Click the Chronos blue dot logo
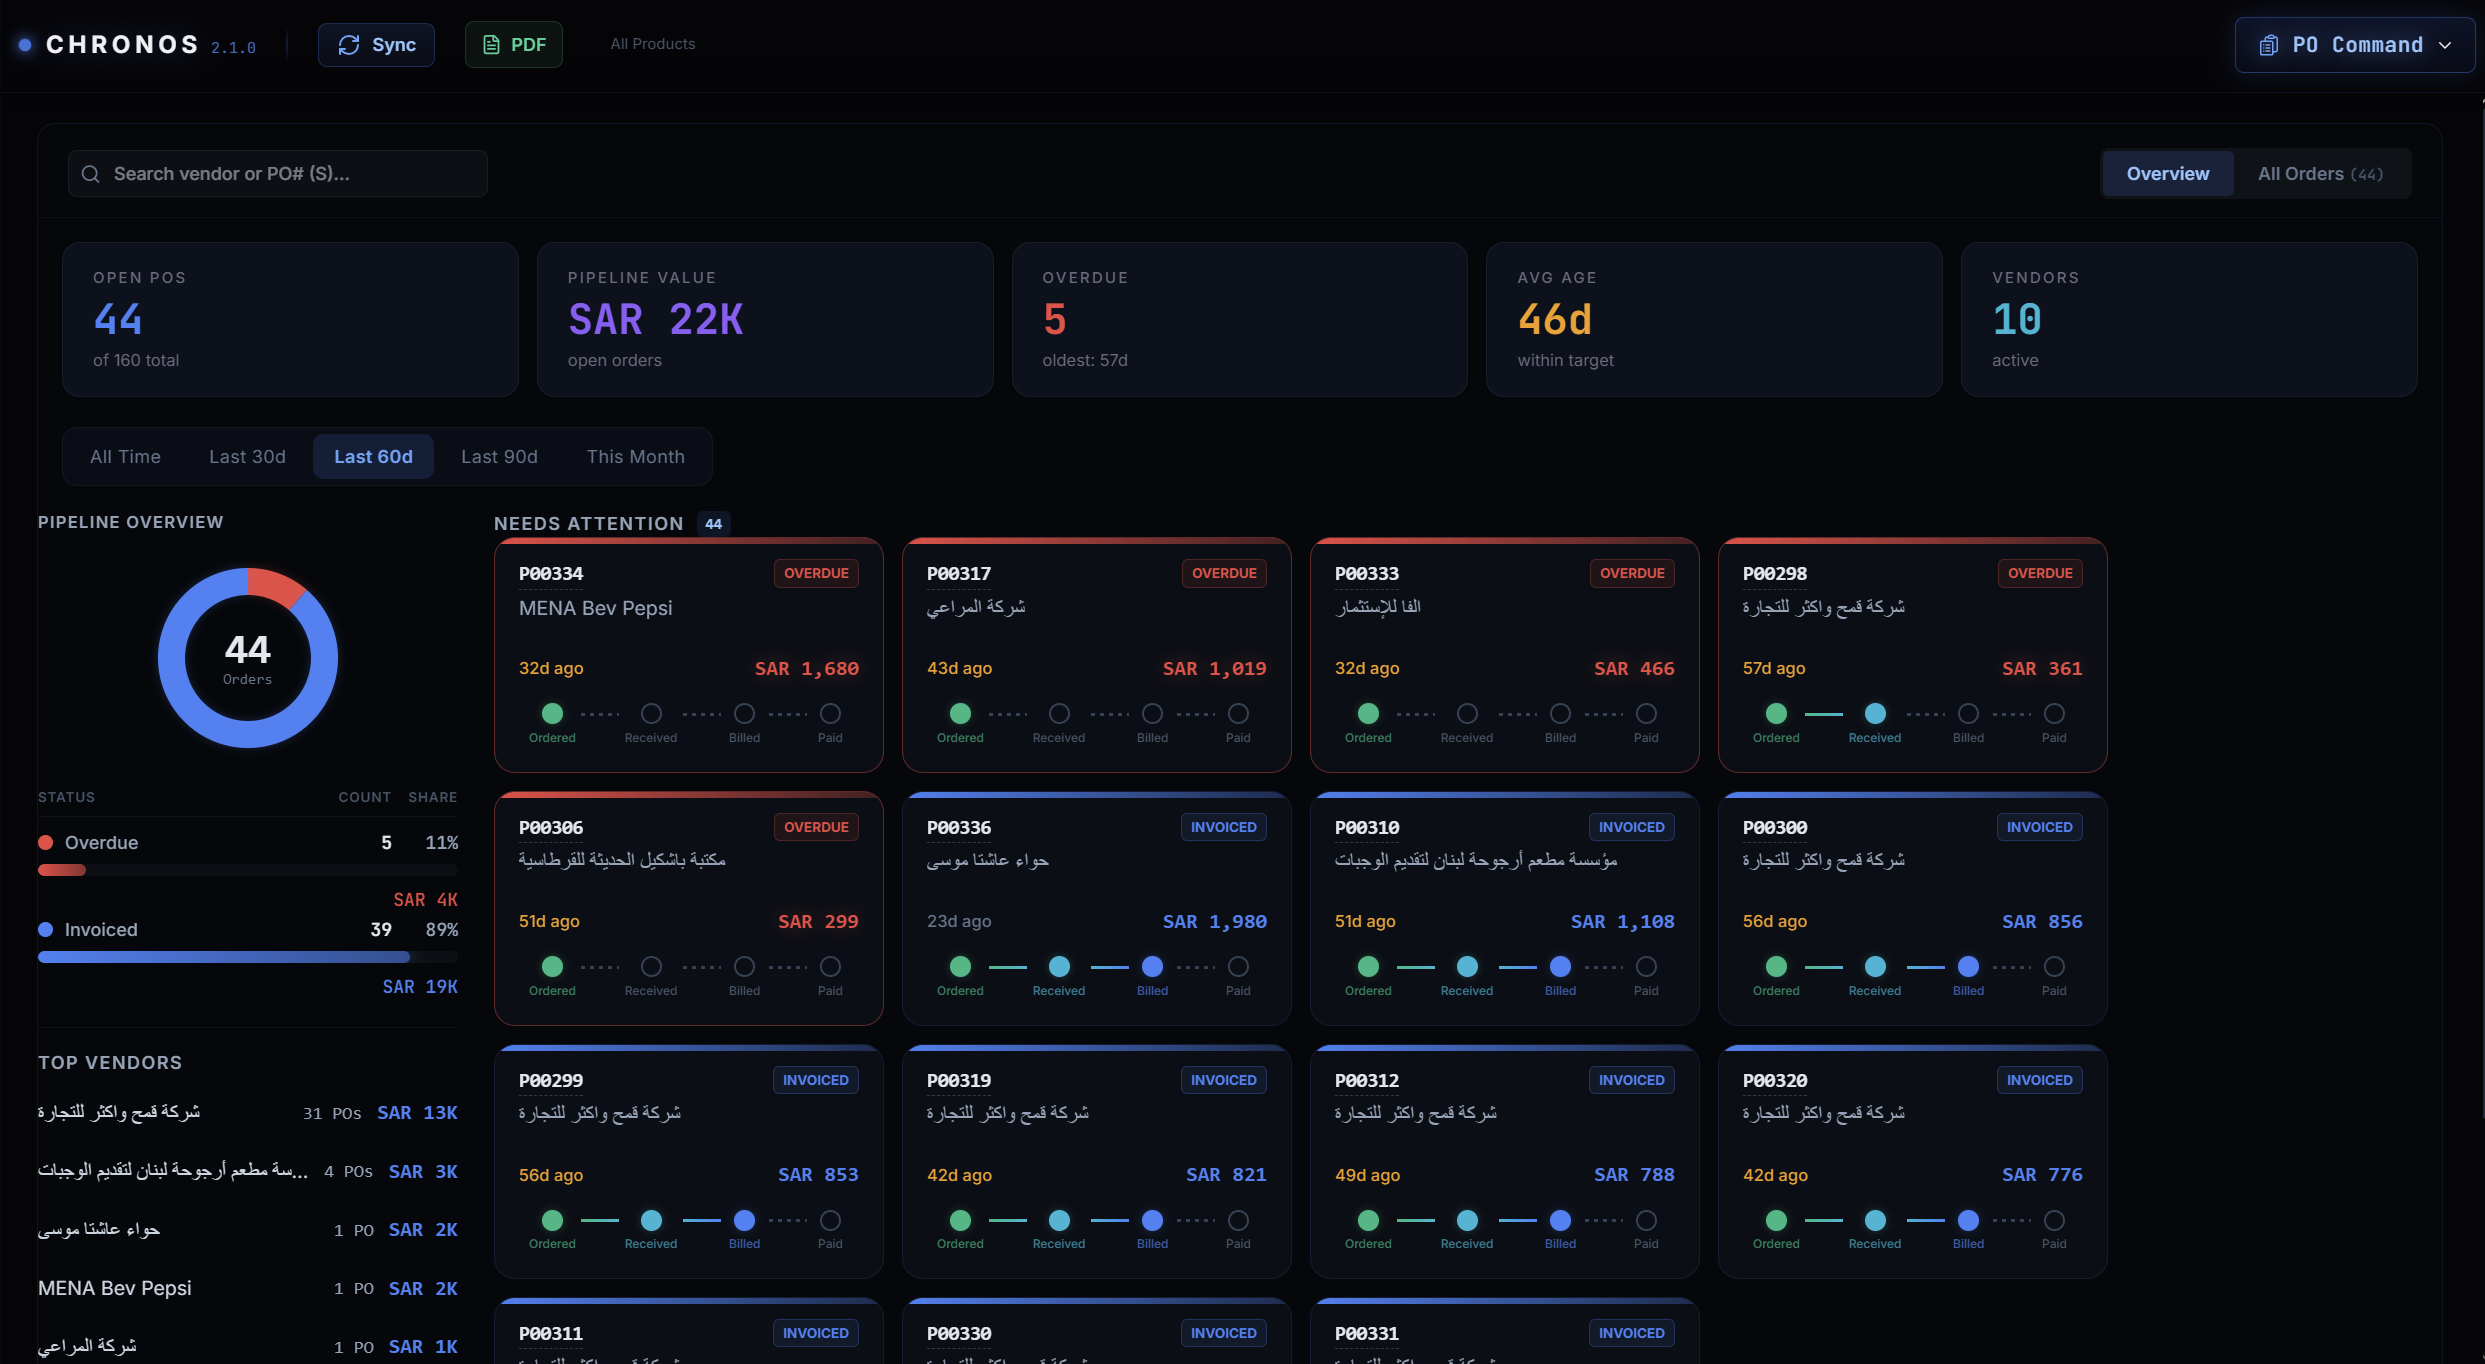Viewport: 2485px width, 1364px height. 25,45
